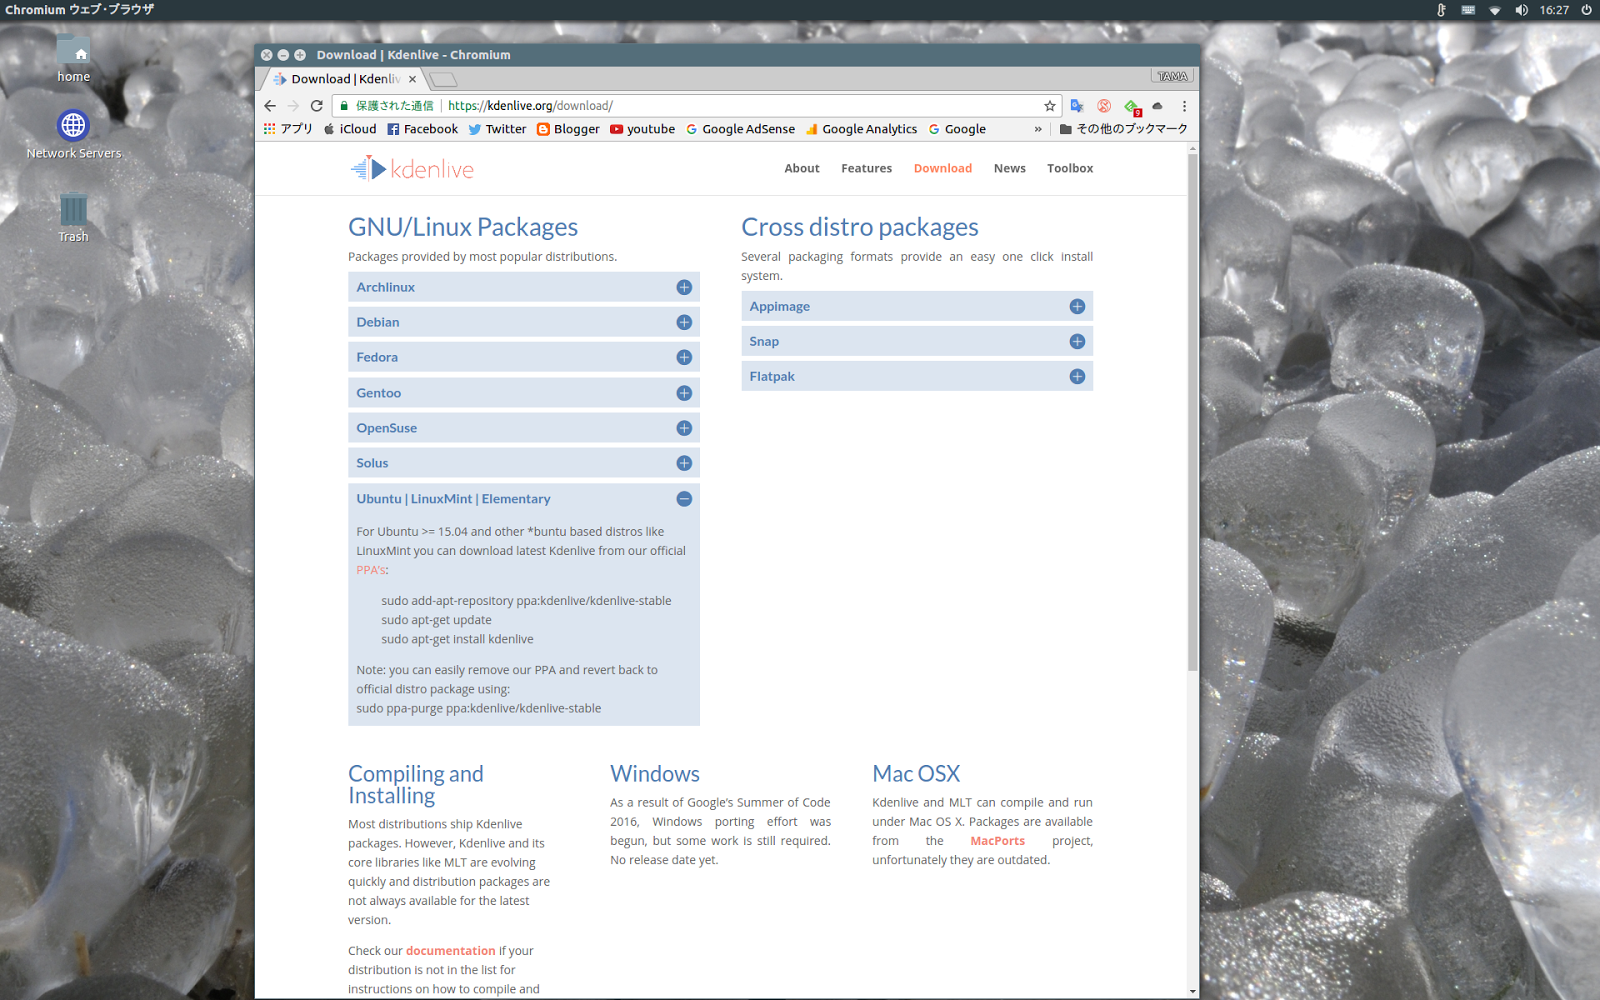
Task: Click the cloud extension icon in toolbar
Action: point(1158,106)
